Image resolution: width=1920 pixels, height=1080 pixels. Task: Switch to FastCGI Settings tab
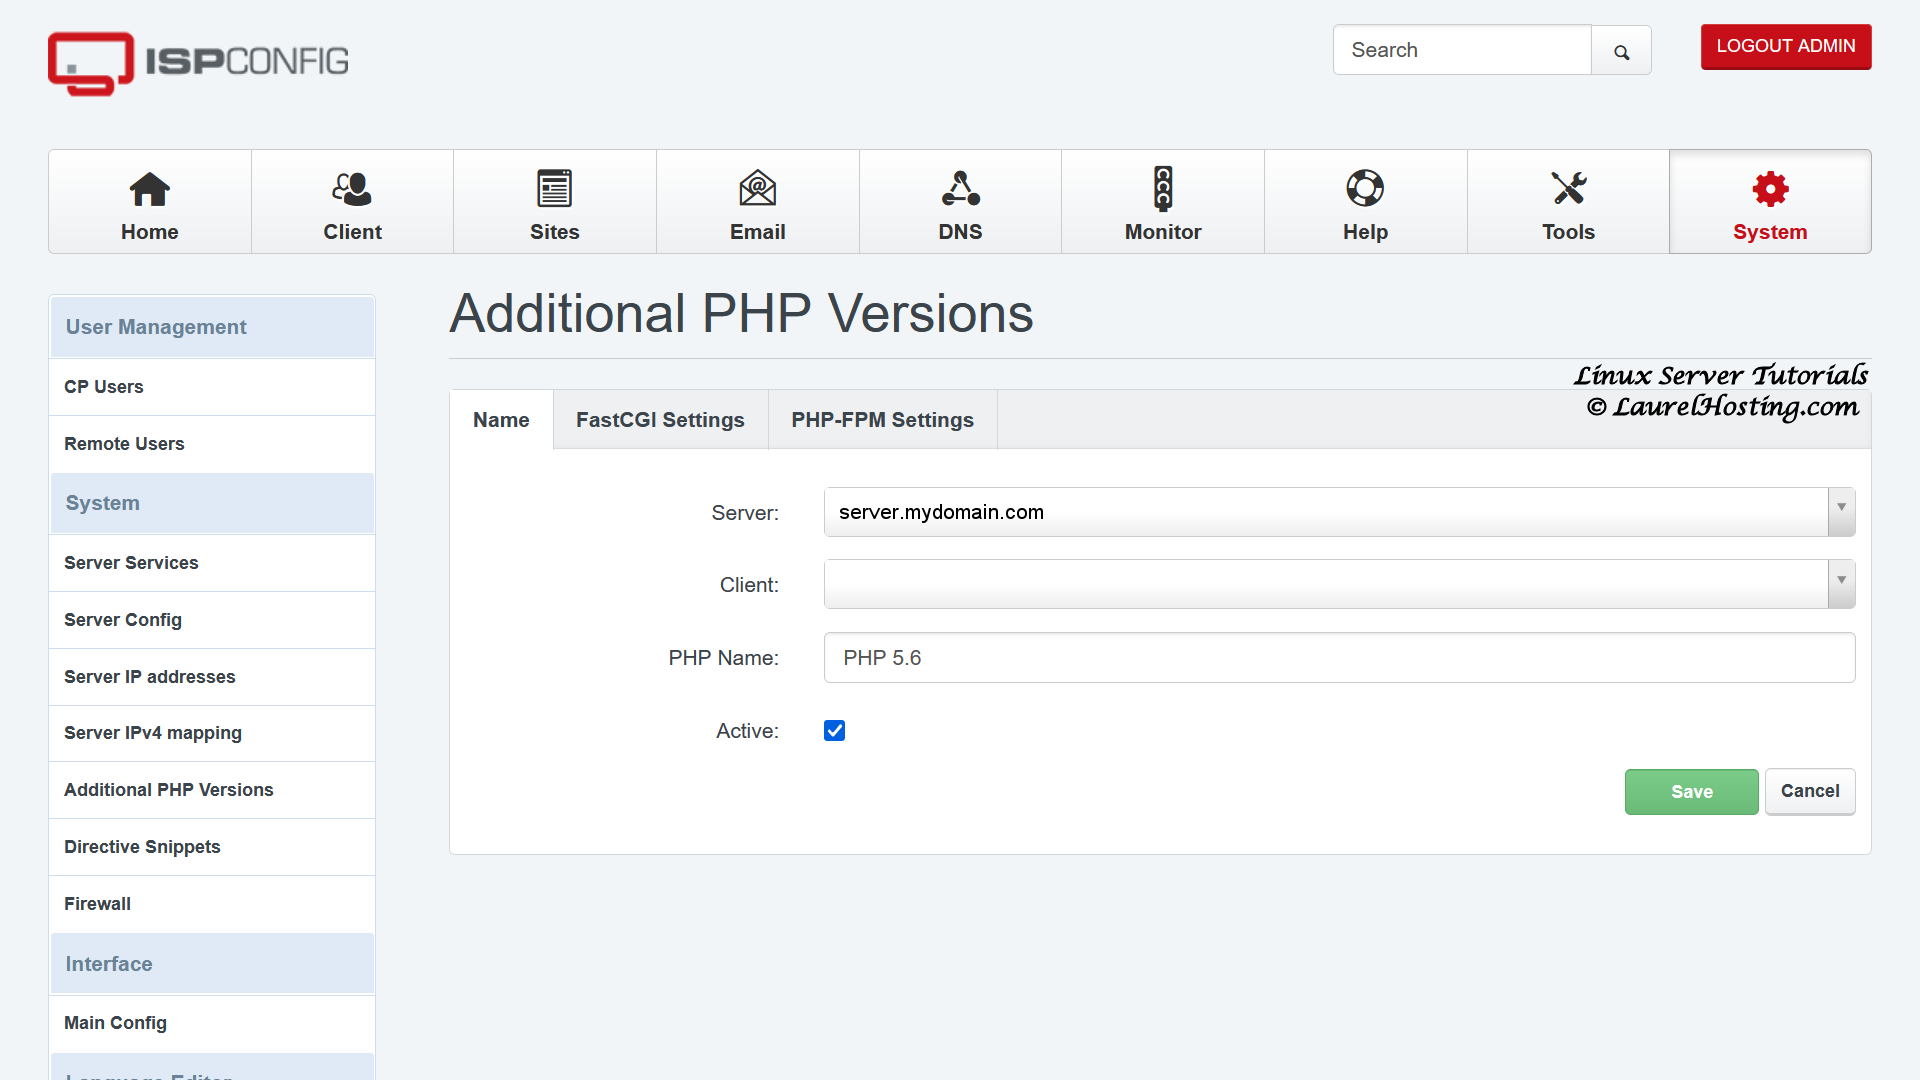tap(660, 420)
